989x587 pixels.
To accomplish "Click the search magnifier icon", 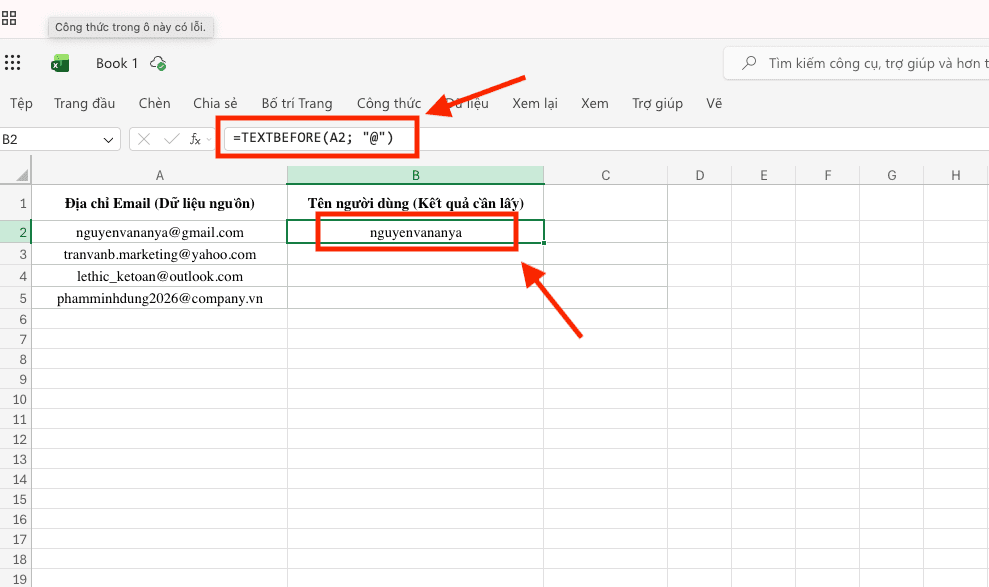I will (749, 63).
